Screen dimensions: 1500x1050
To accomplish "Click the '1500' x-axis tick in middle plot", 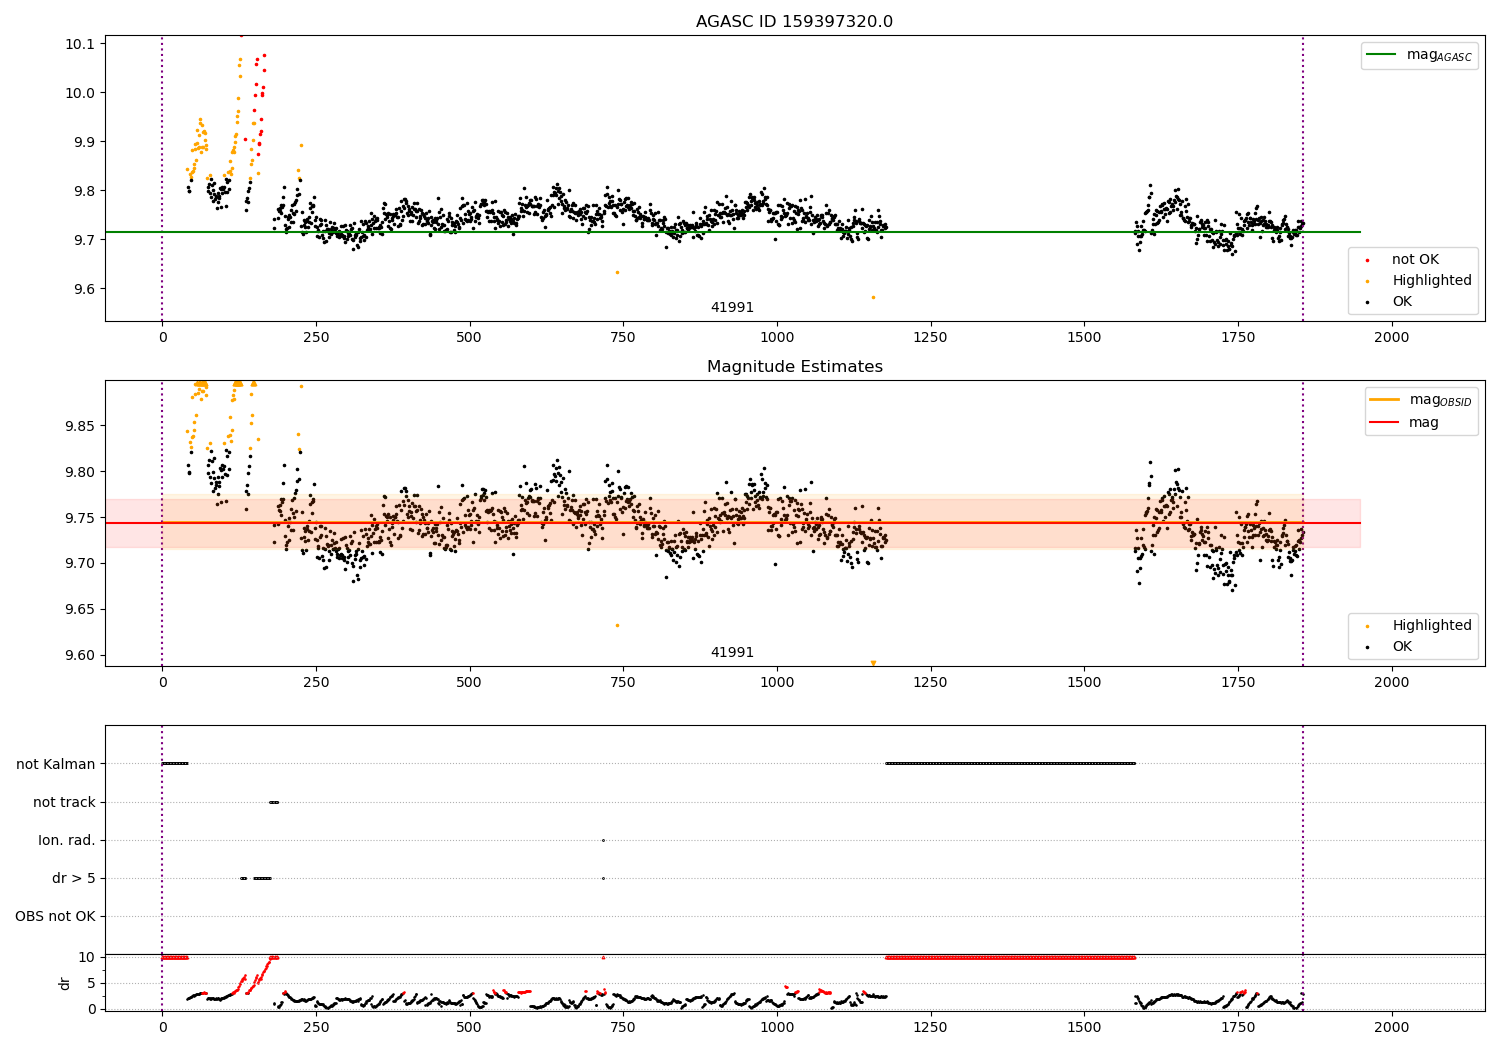I will 1084,683.
